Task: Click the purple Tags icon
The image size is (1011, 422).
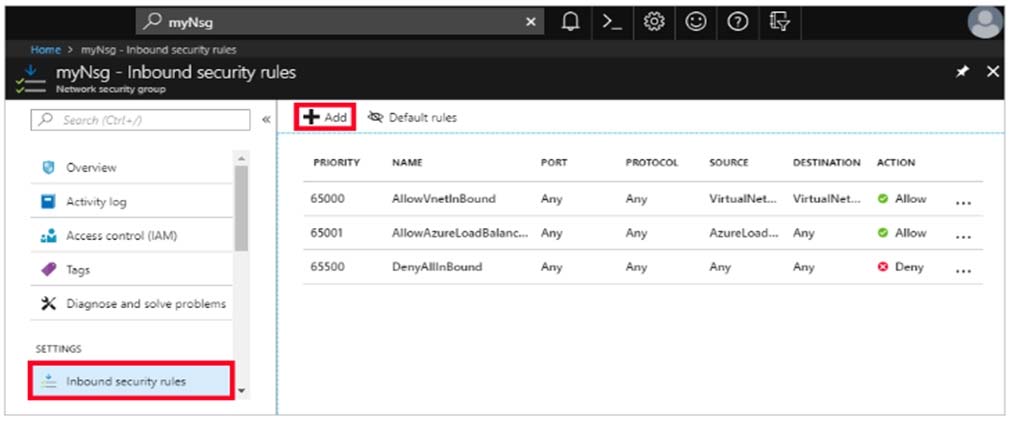Action: point(47,270)
